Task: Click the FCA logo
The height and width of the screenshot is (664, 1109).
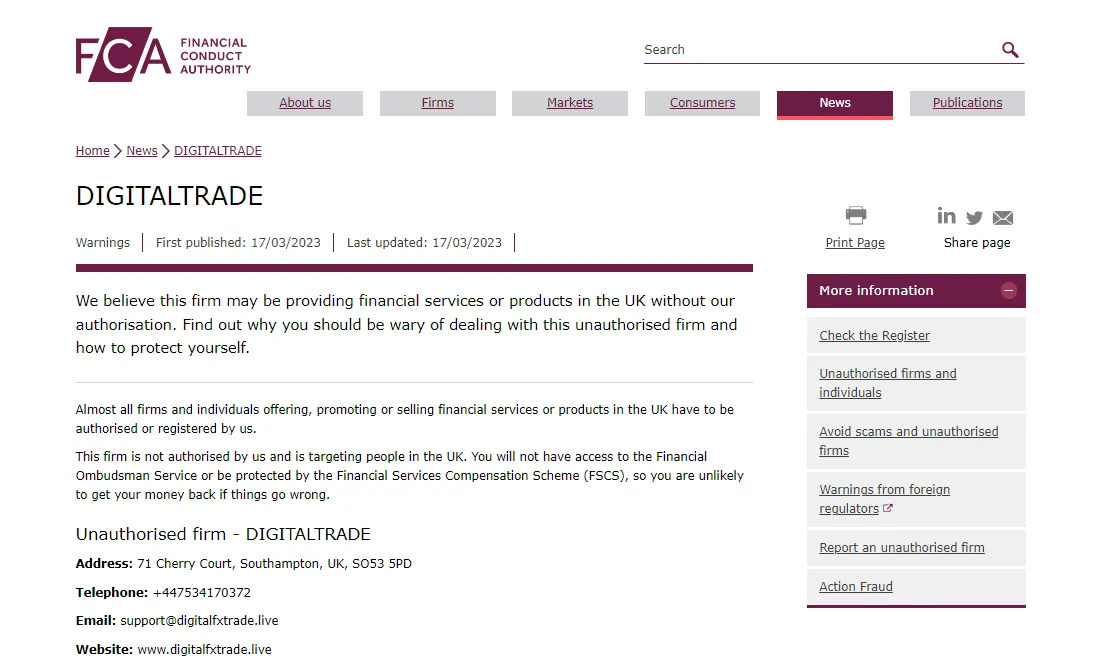Action: click(163, 54)
